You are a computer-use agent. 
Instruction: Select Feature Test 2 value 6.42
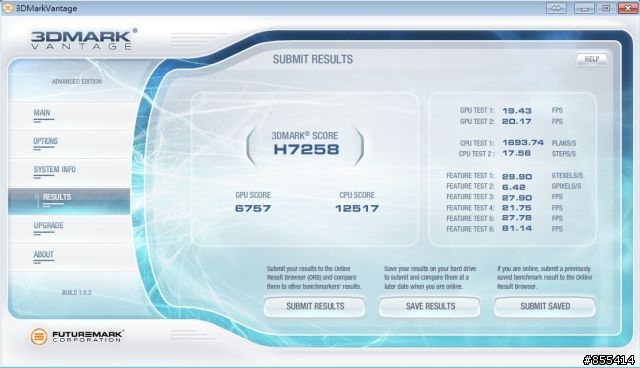[513, 187]
